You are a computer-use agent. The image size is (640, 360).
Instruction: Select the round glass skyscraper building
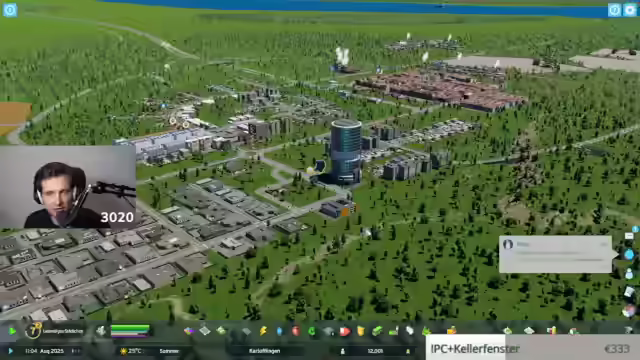[x=345, y=152]
